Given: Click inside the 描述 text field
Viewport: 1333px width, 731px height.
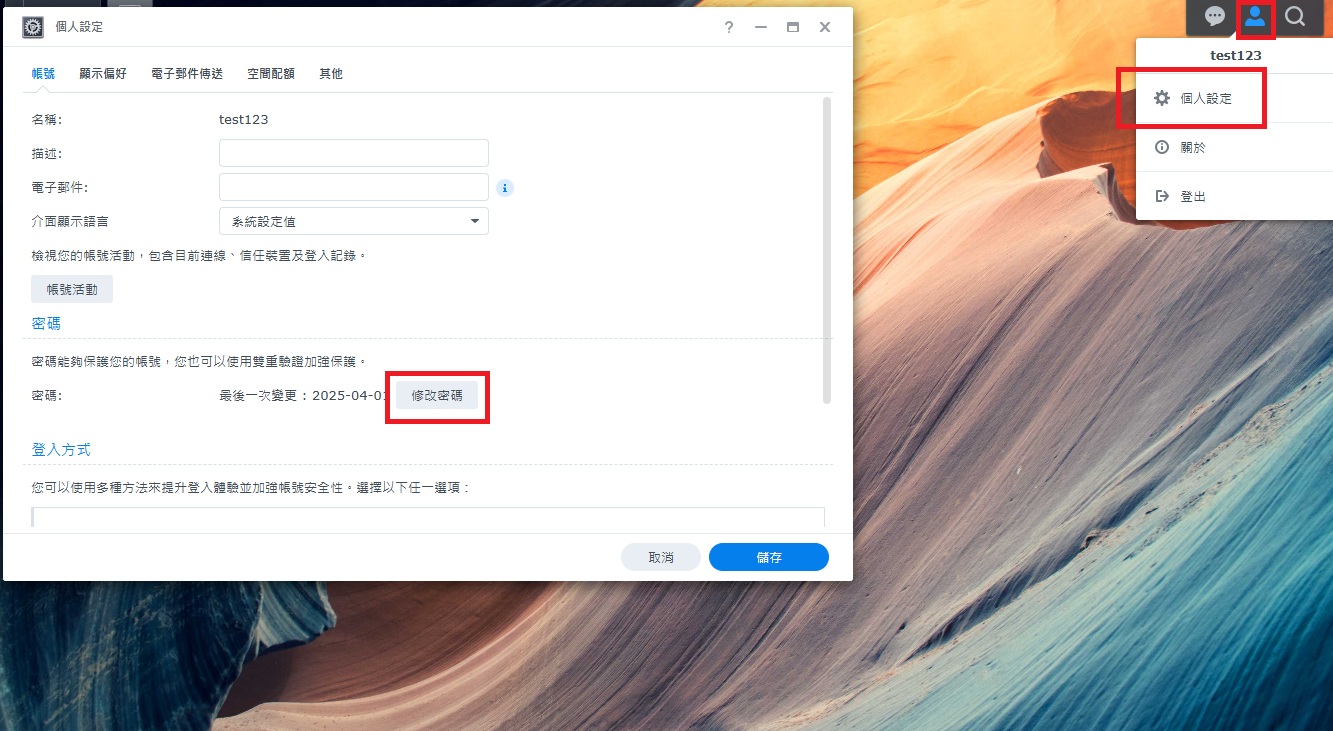Looking at the screenshot, I should 353,152.
